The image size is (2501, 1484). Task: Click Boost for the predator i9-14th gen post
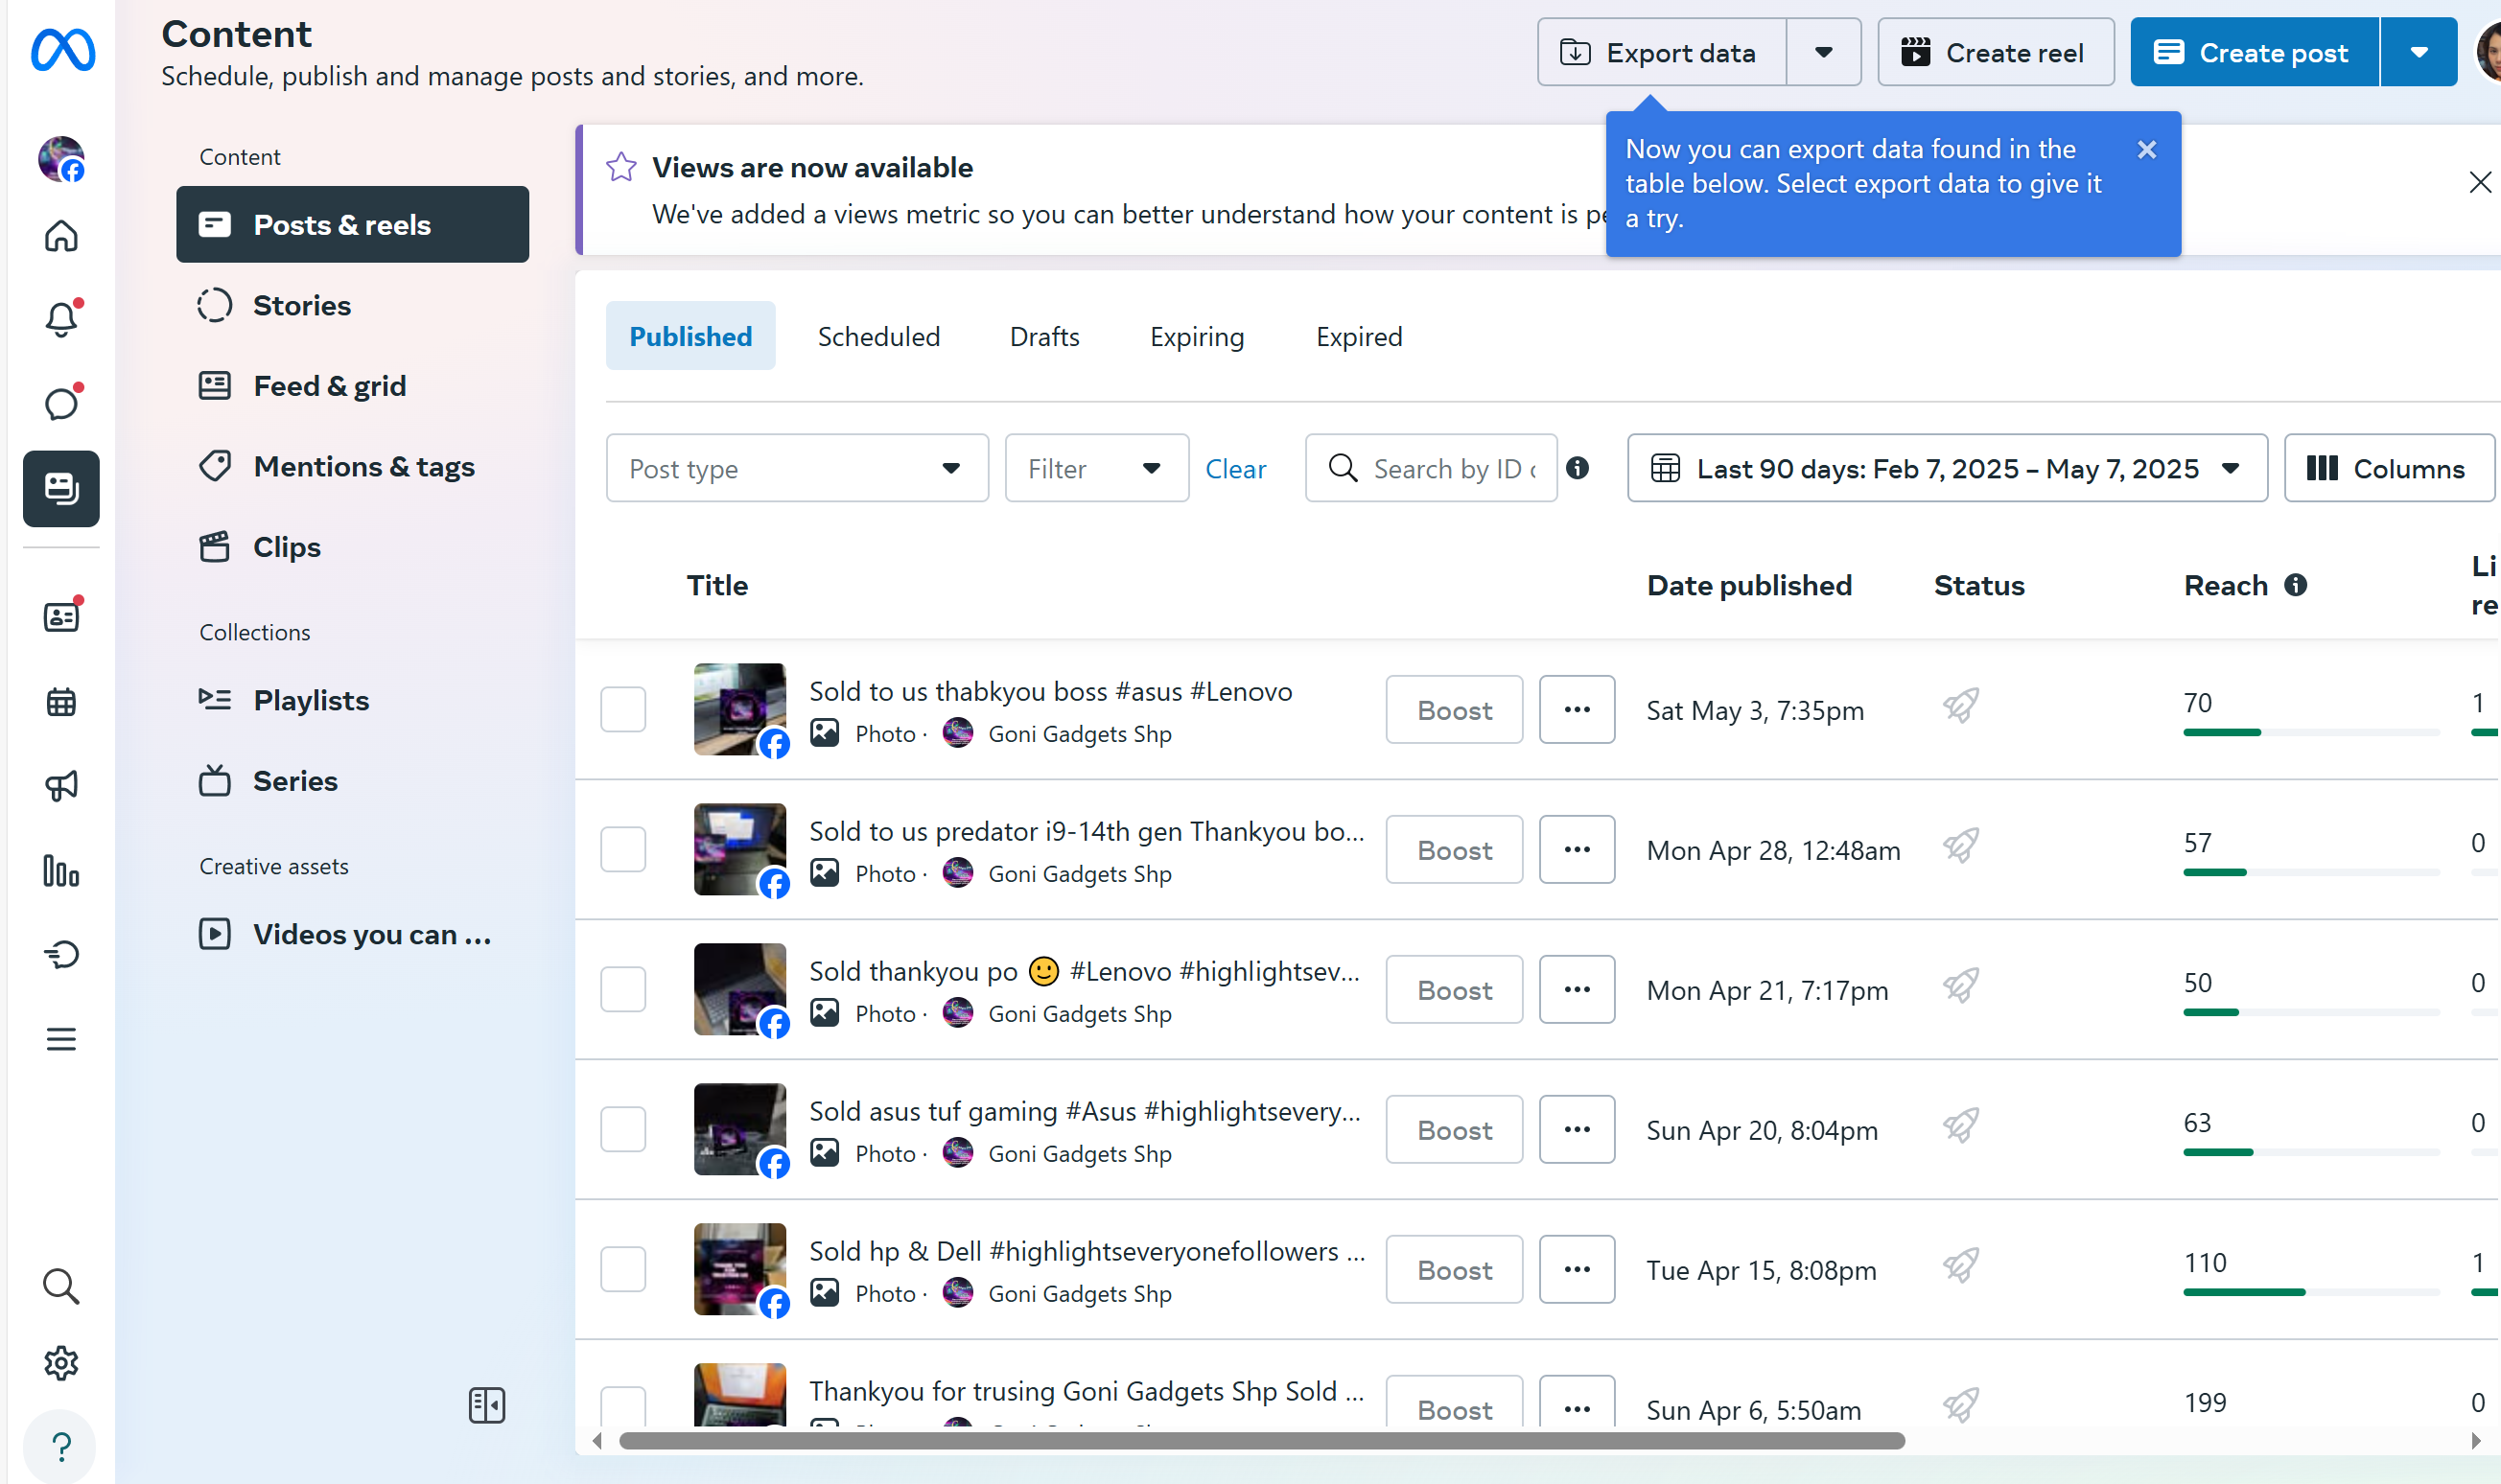tap(1454, 850)
